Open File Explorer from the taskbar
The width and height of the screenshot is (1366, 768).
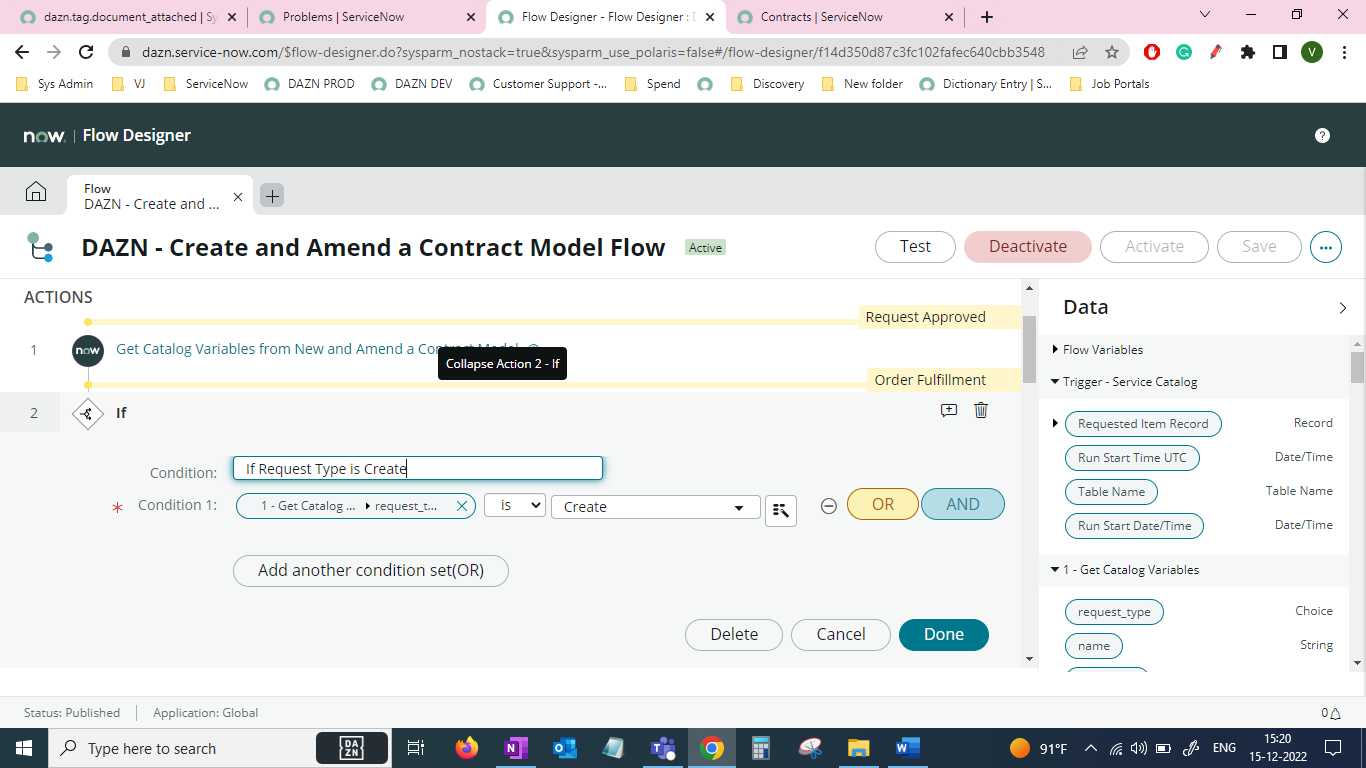(858, 748)
